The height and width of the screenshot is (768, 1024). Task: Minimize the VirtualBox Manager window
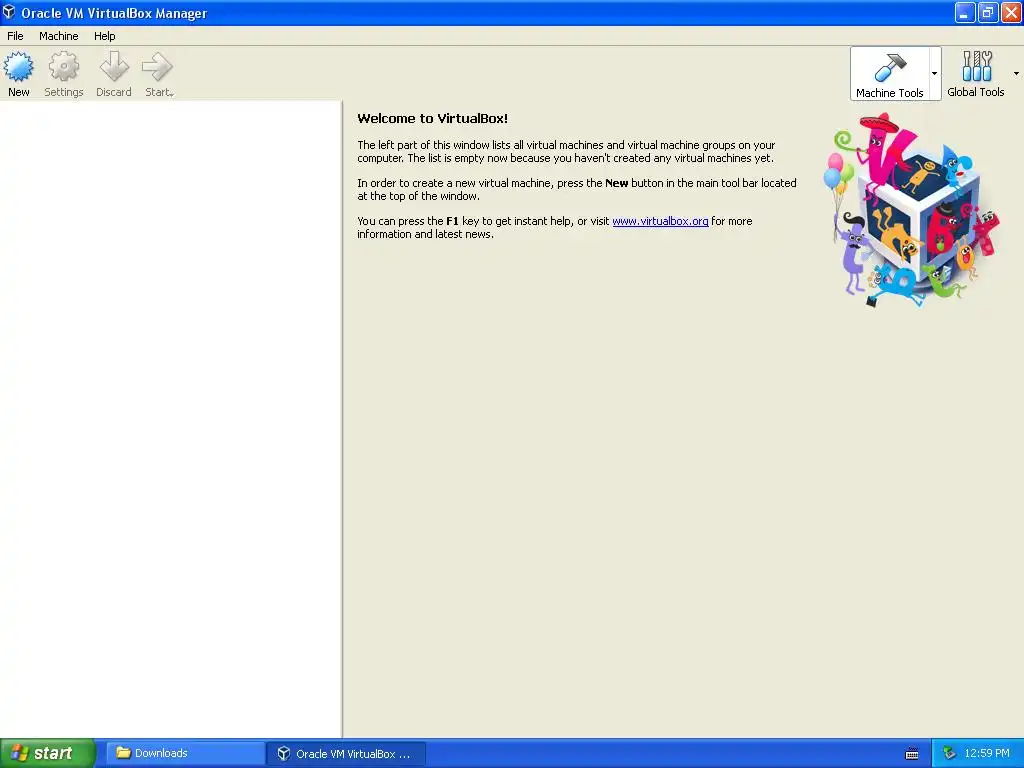click(965, 12)
